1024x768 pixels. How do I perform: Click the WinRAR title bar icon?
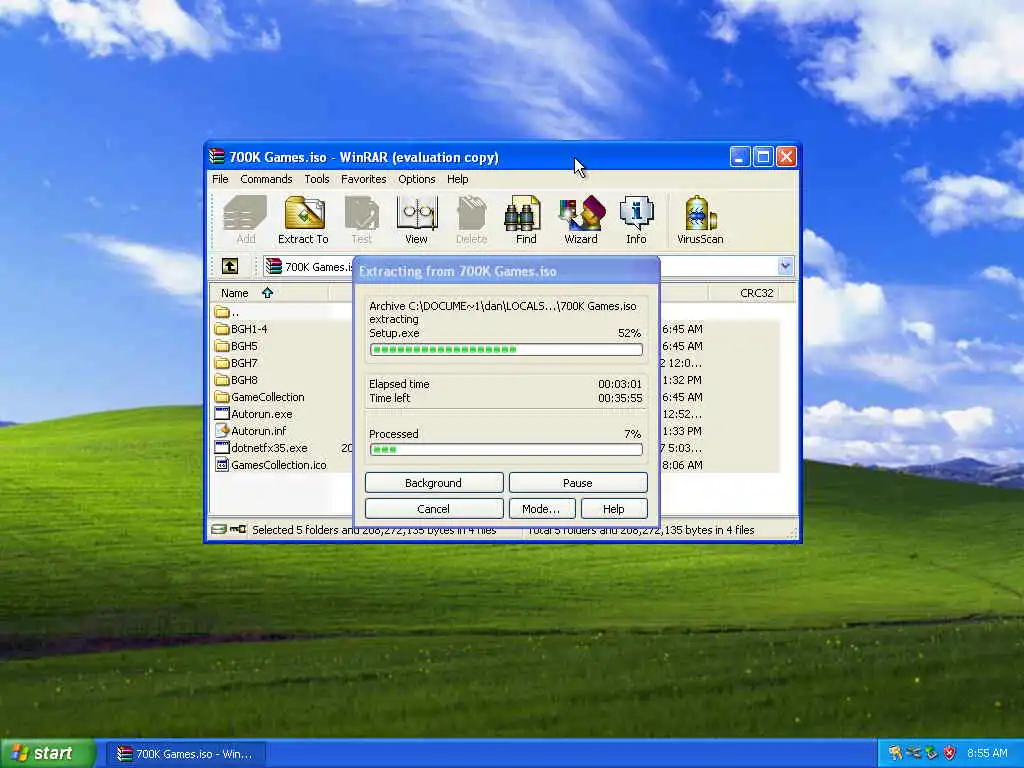click(217, 157)
